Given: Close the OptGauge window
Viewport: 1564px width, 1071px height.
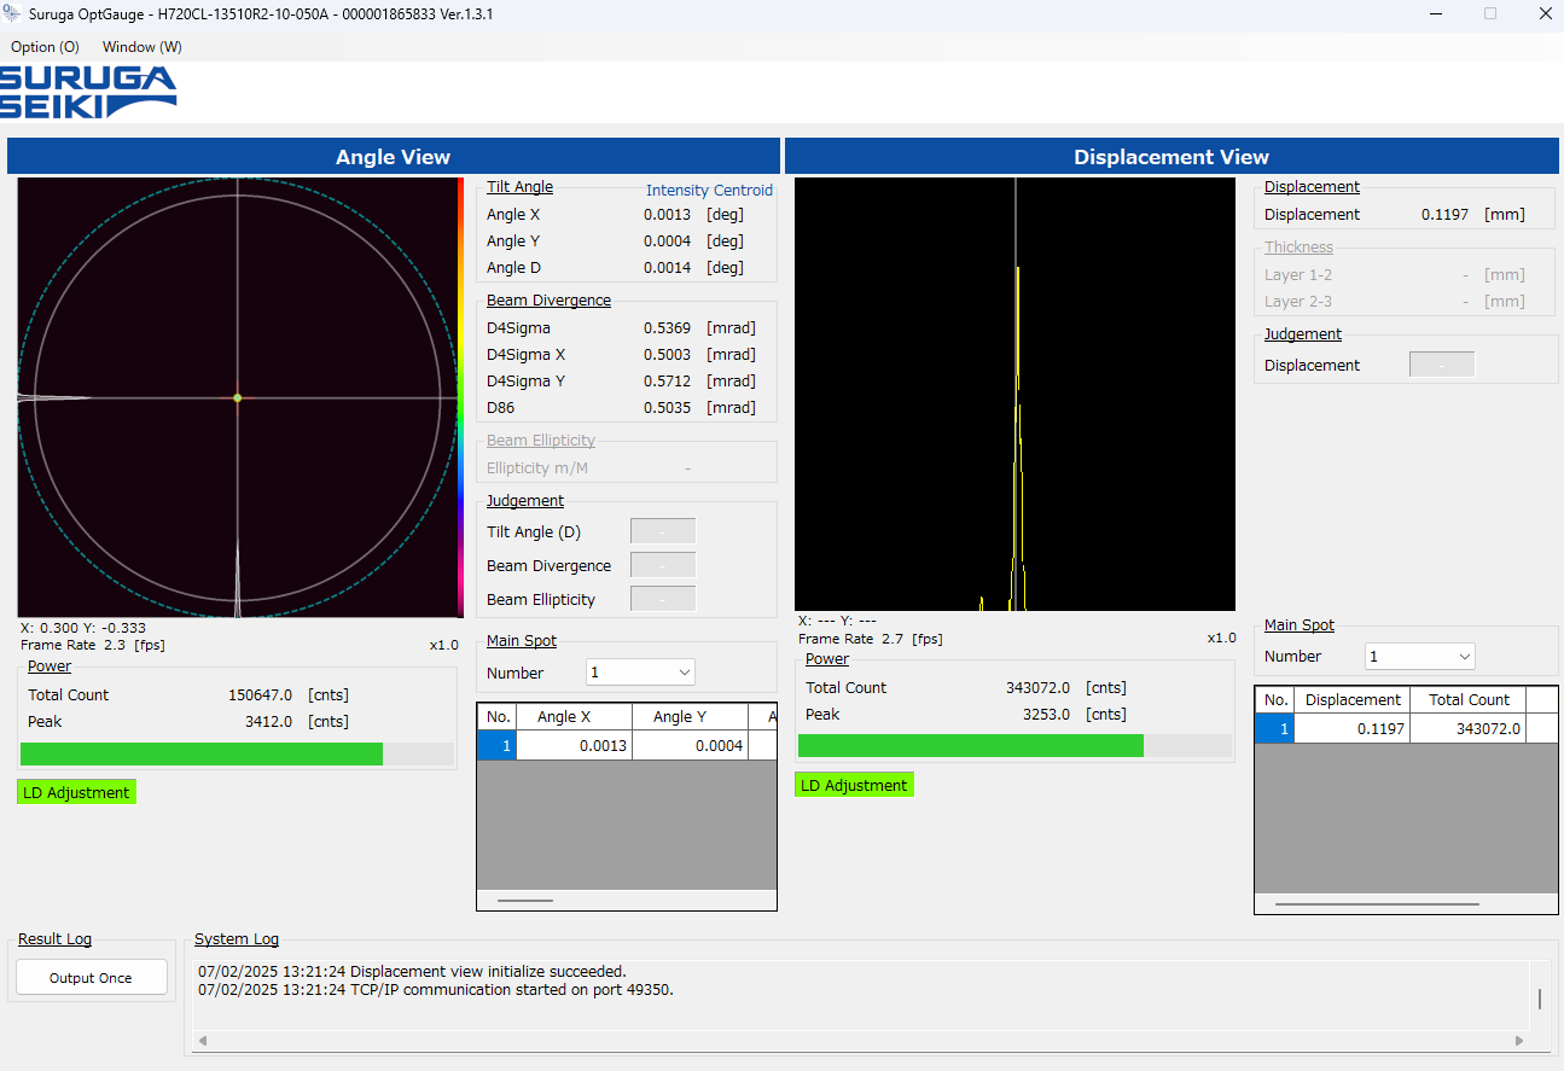Looking at the screenshot, I should 1545,14.
